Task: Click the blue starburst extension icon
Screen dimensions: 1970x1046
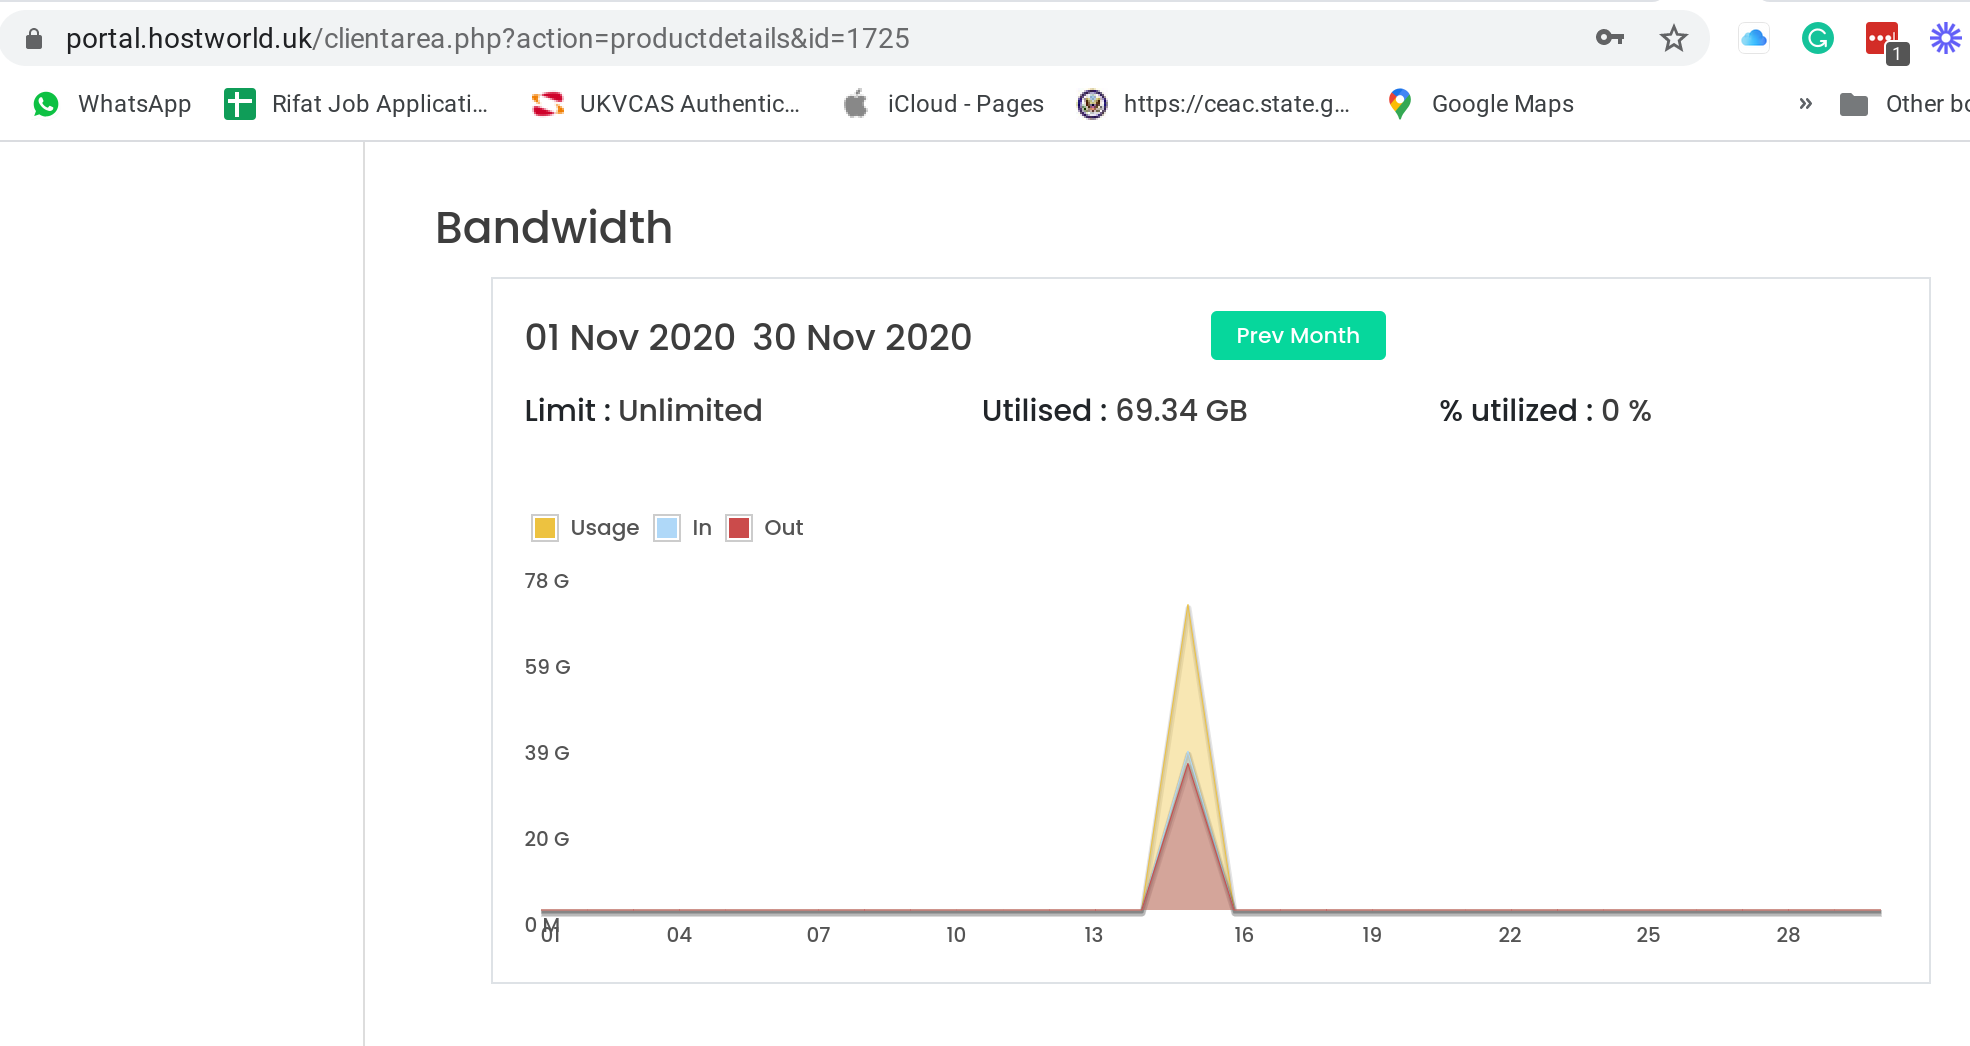Action: coord(1946,38)
